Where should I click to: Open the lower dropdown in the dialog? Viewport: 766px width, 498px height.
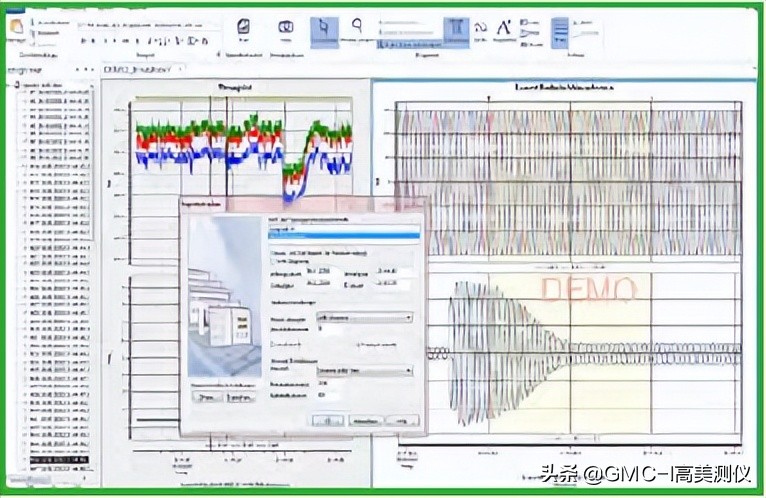click(x=364, y=371)
